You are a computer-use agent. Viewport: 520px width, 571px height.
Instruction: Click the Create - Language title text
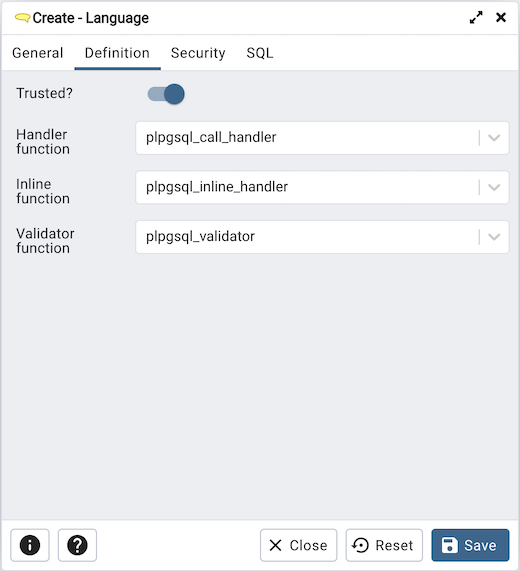click(x=91, y=18)
